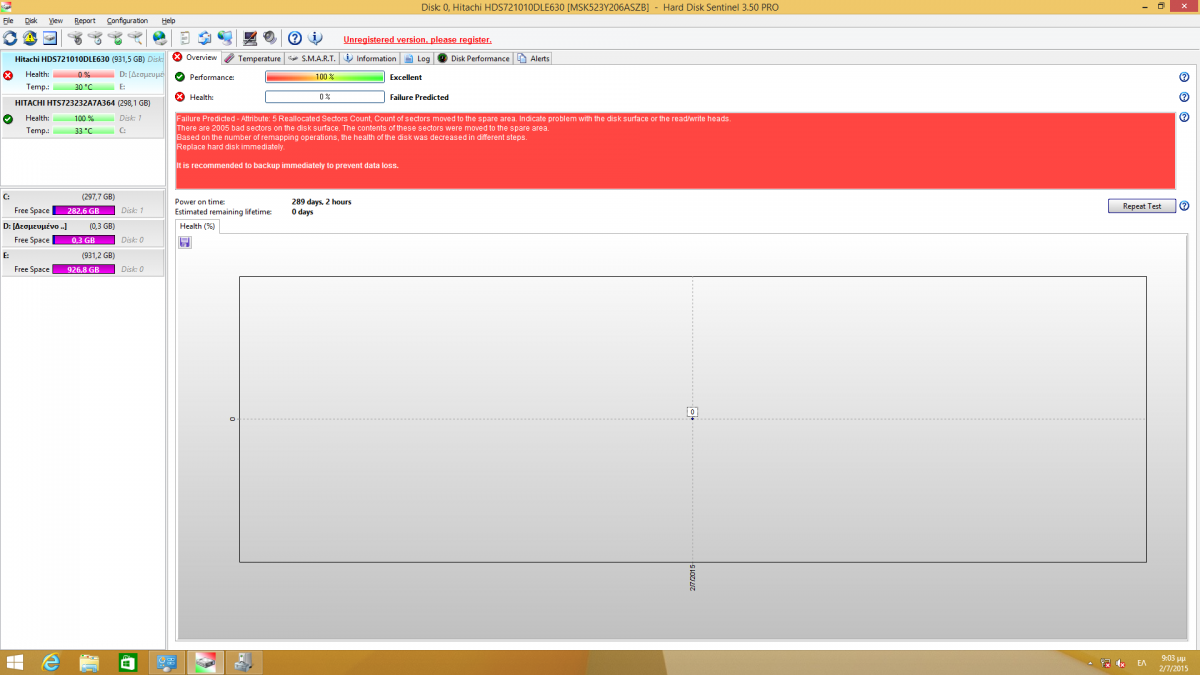Open the Disk menu
1200x675 pixels.
(x=31, y=20)
